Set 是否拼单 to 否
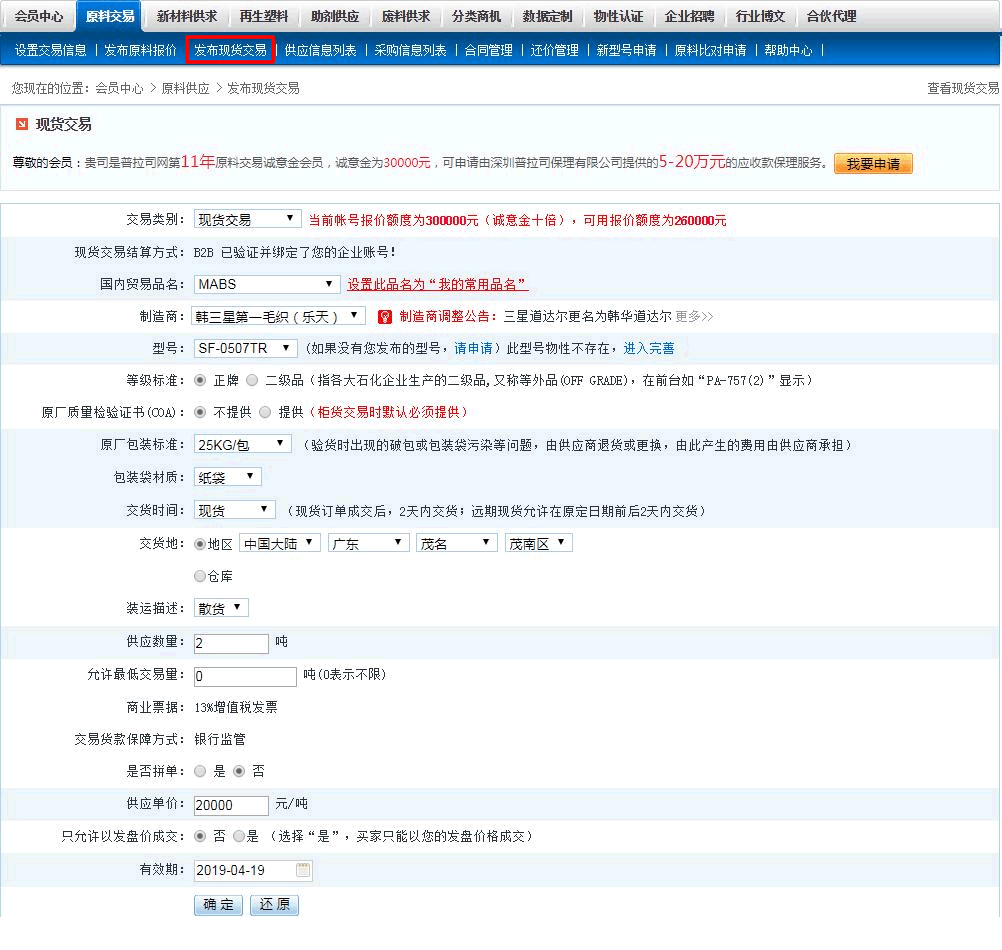 [x=239, y=771]
